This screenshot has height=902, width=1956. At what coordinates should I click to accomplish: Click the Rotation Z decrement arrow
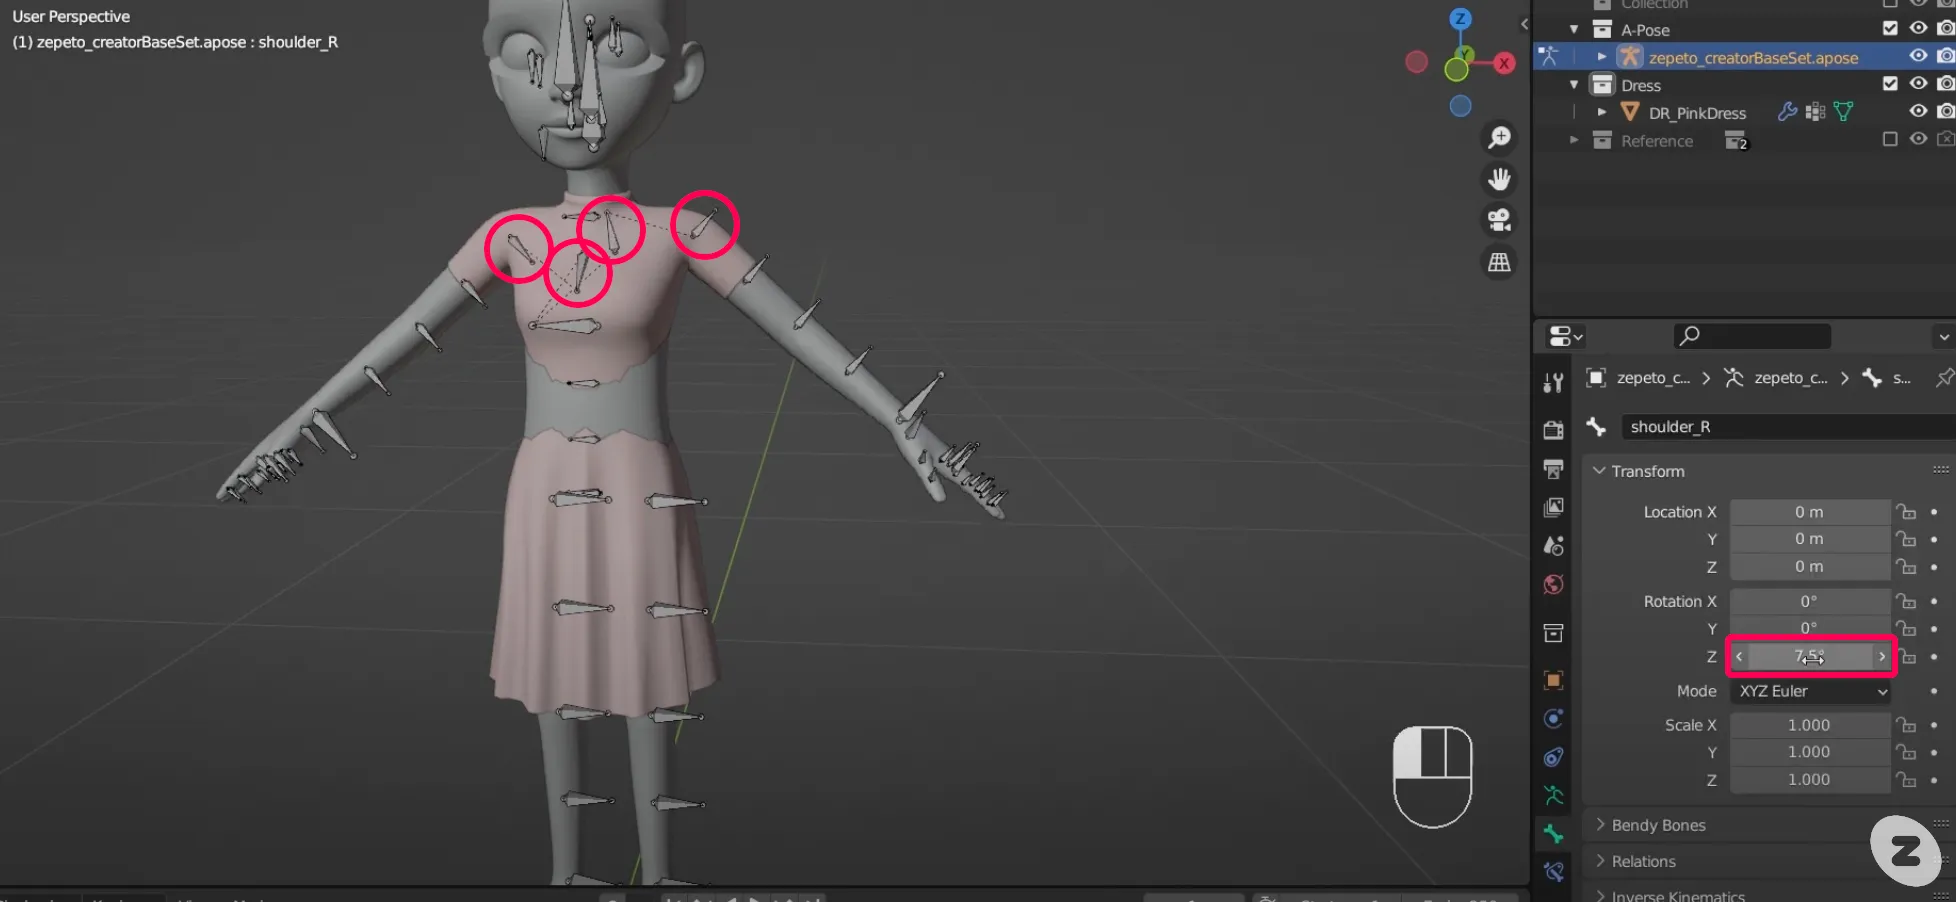click(1740, 657)
